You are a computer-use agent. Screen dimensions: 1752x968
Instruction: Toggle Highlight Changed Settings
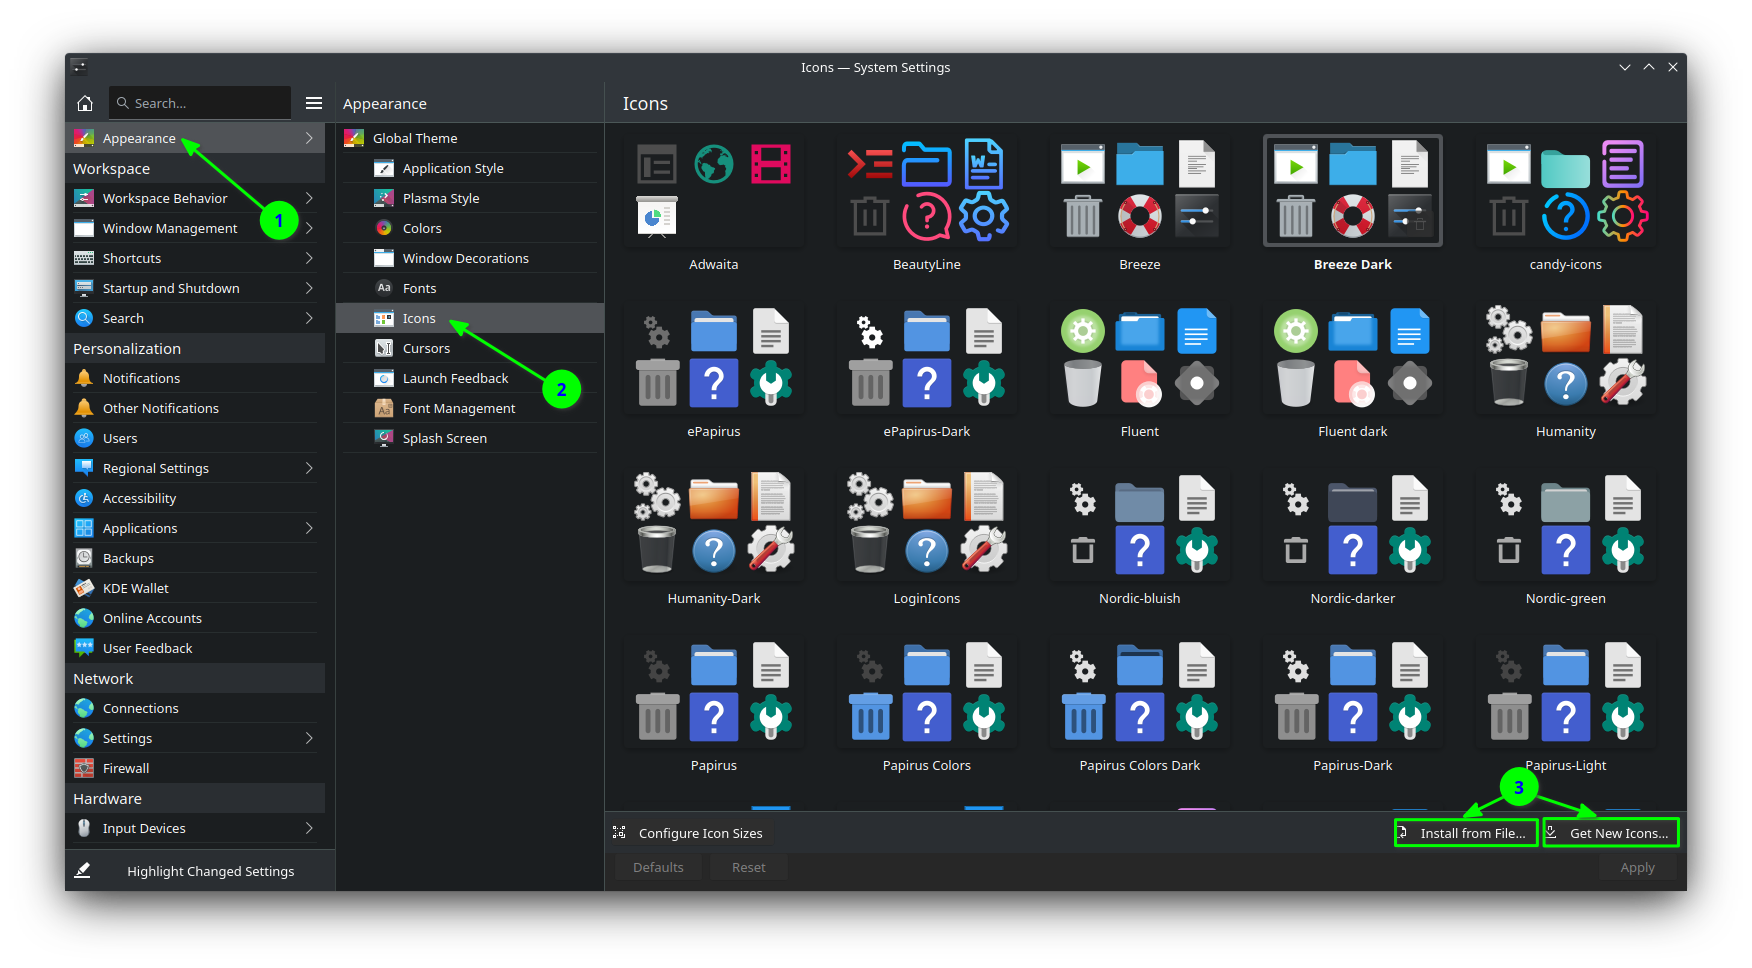pos(200,871)
